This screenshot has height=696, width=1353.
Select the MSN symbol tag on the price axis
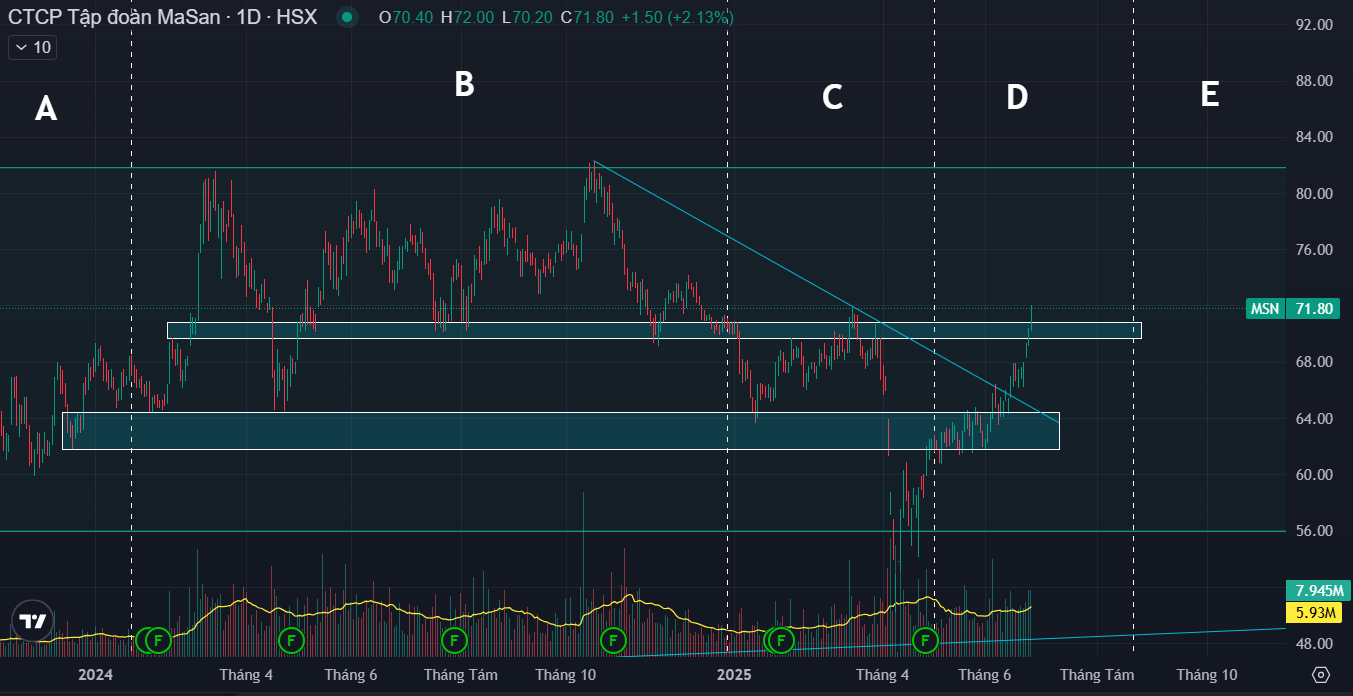[x=1264, y=309]
